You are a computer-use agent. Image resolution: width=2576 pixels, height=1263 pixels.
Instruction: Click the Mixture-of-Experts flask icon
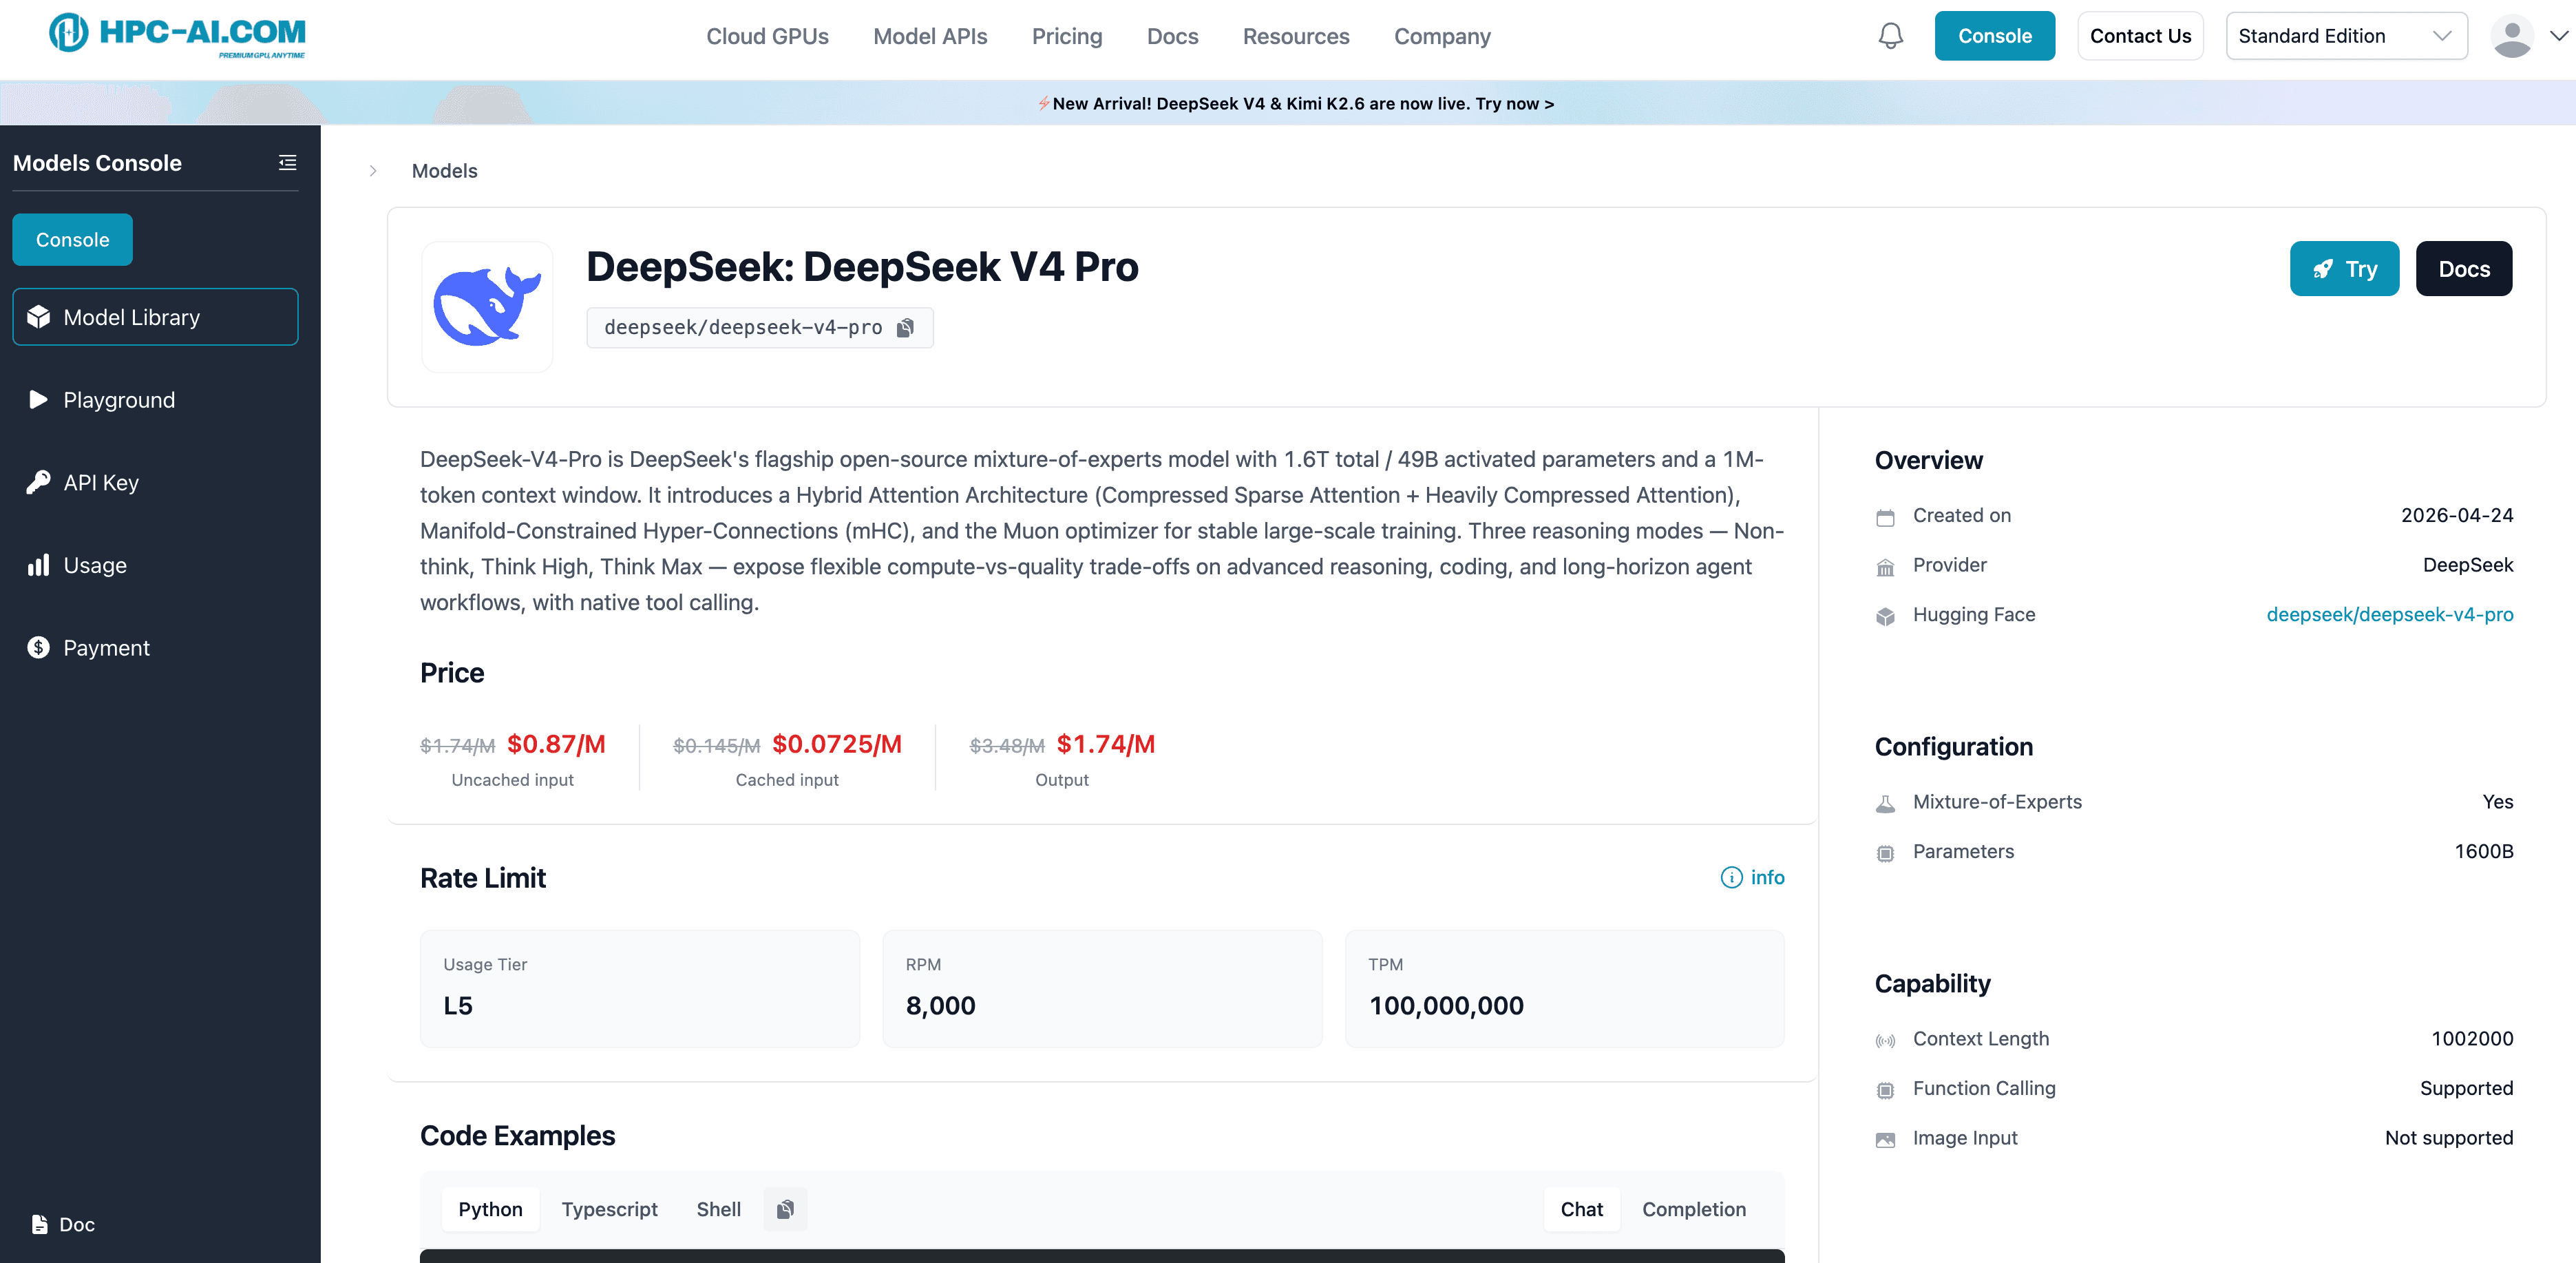click(x=1885, y=803)
